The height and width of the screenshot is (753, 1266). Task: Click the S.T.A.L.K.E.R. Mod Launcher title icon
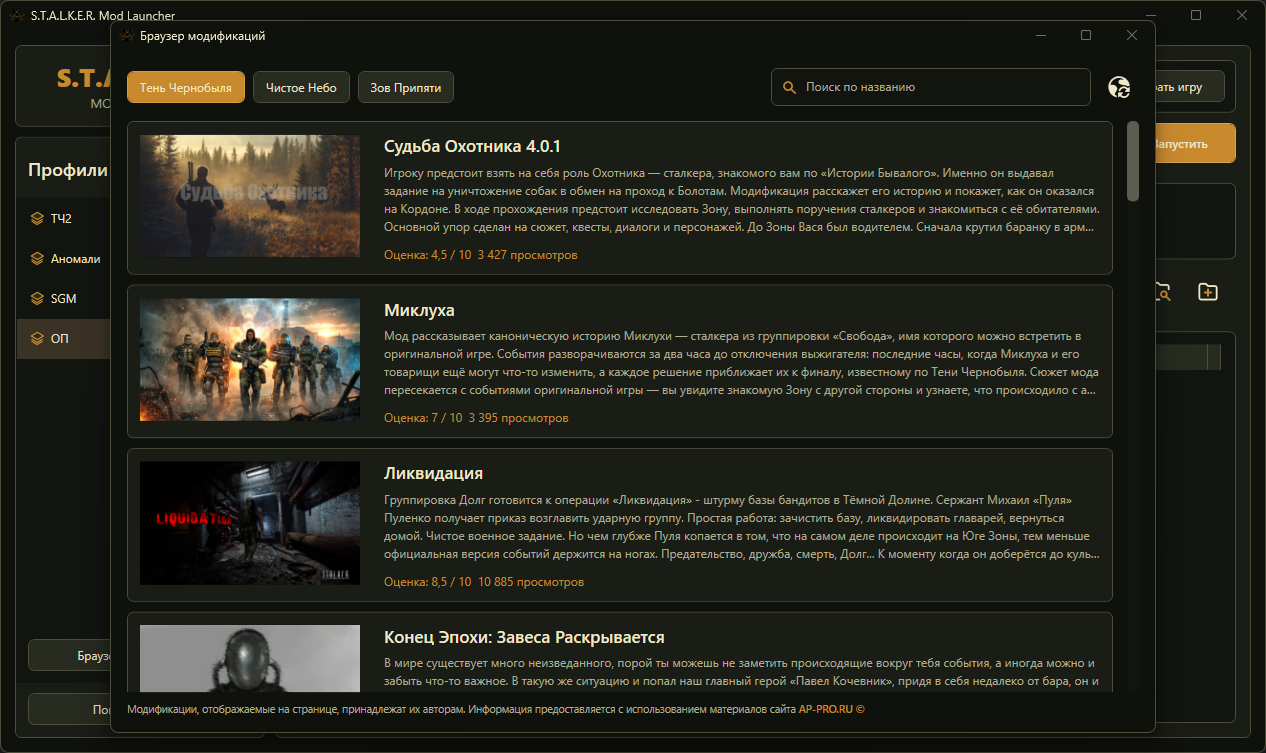(16, 15)
